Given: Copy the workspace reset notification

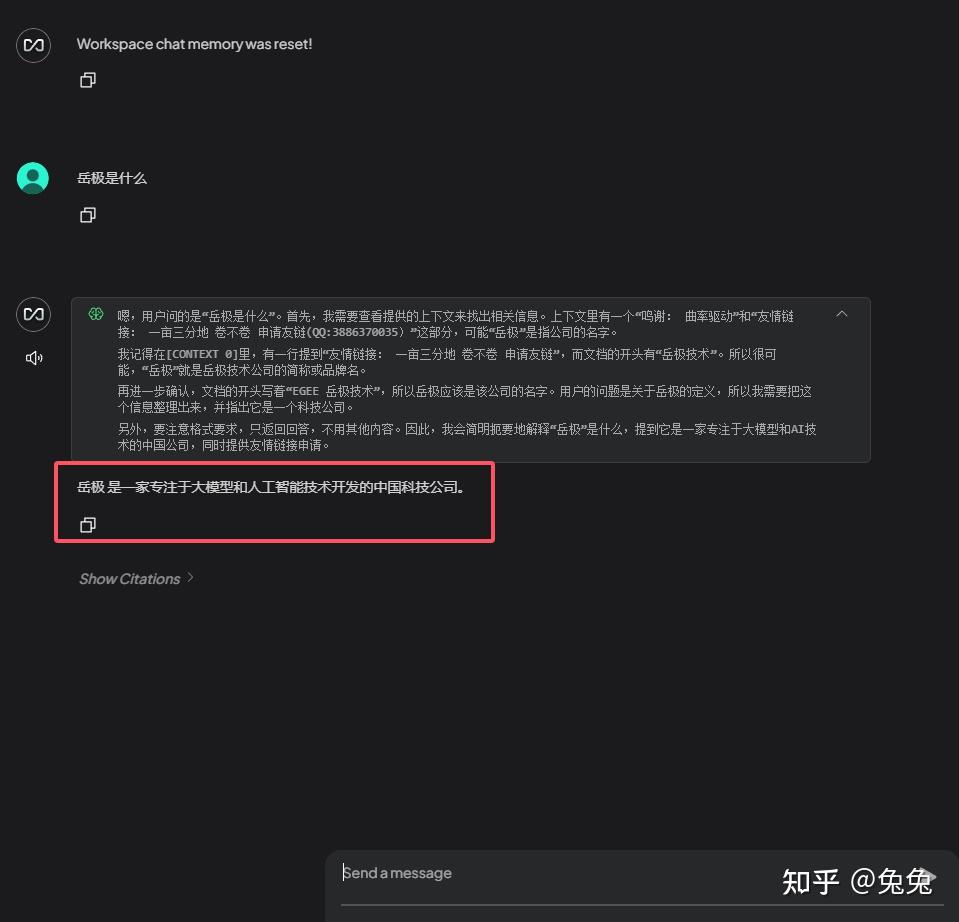Looking at the screenshot, I should click(87, 79).
